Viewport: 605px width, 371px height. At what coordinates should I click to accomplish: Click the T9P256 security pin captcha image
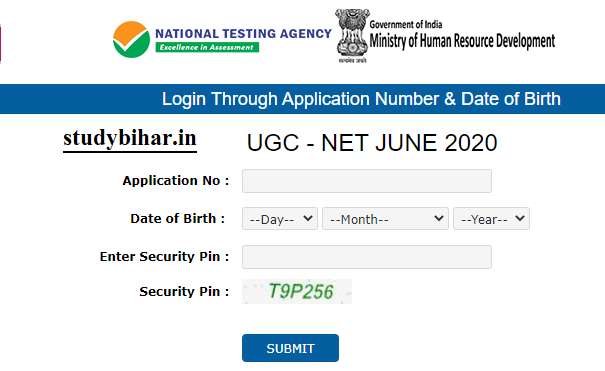click(x=297, y=292)
